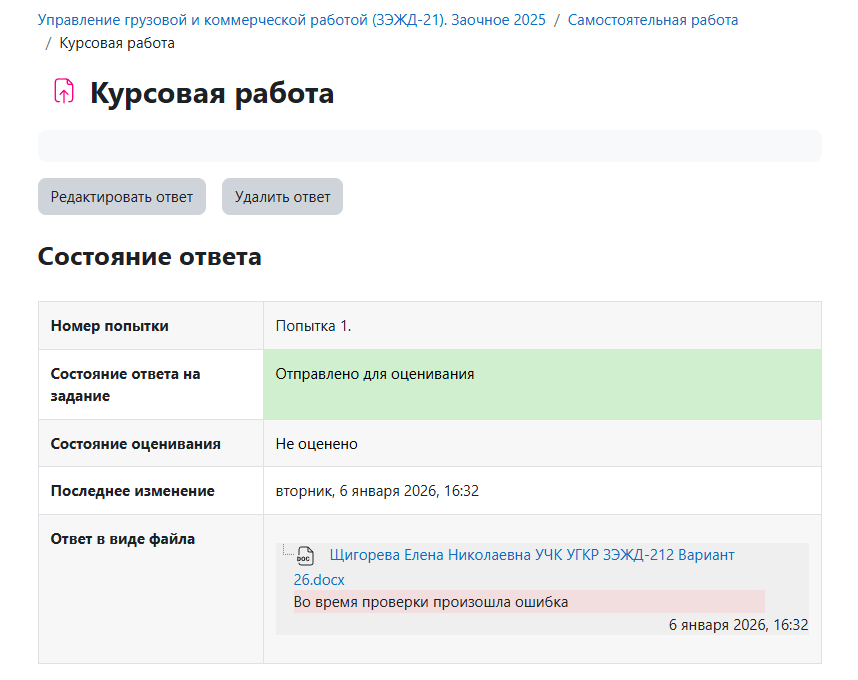
Task: Go to Управление грузовой и коммерческой работой breadcrumb
Action: (x=291, y=20)
